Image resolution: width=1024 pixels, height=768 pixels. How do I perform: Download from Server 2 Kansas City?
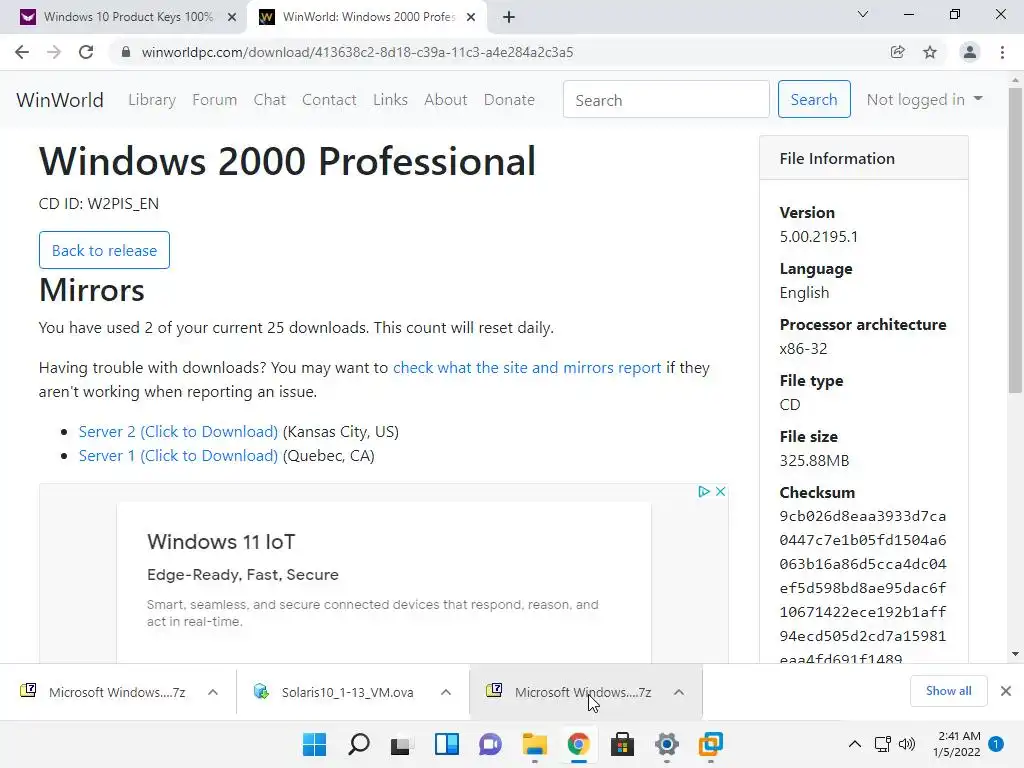[178, 432]
